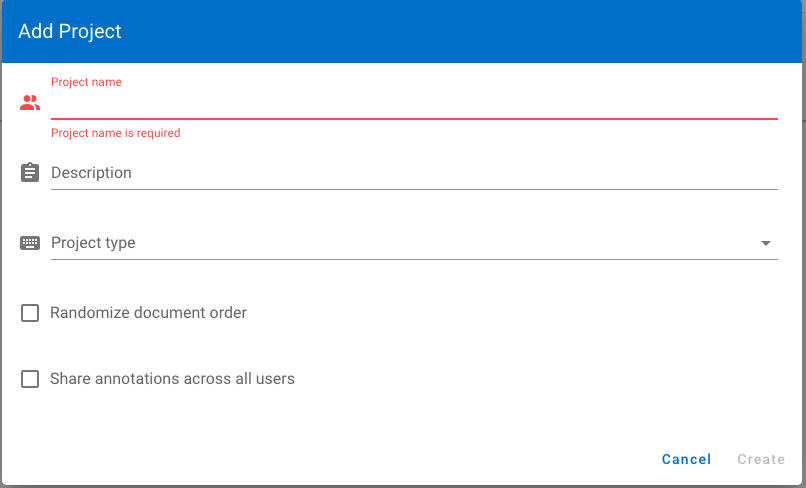
Task: Click the keyboard icon beside Project type
Action: [30, 243]
